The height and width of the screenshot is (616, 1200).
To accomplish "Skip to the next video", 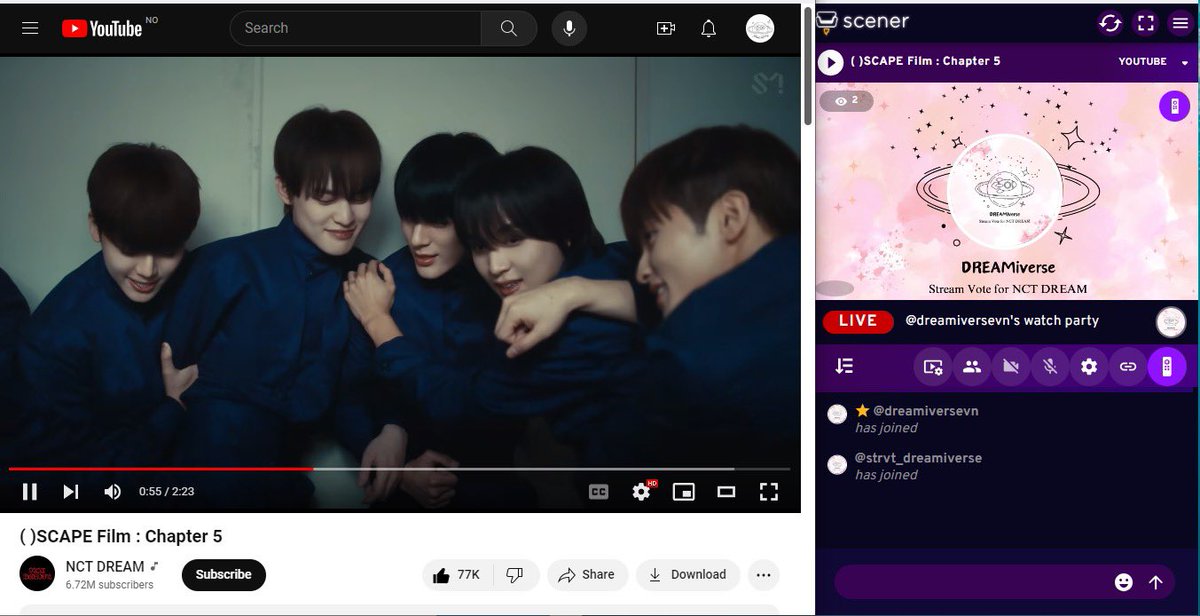I will click(71, 491).
